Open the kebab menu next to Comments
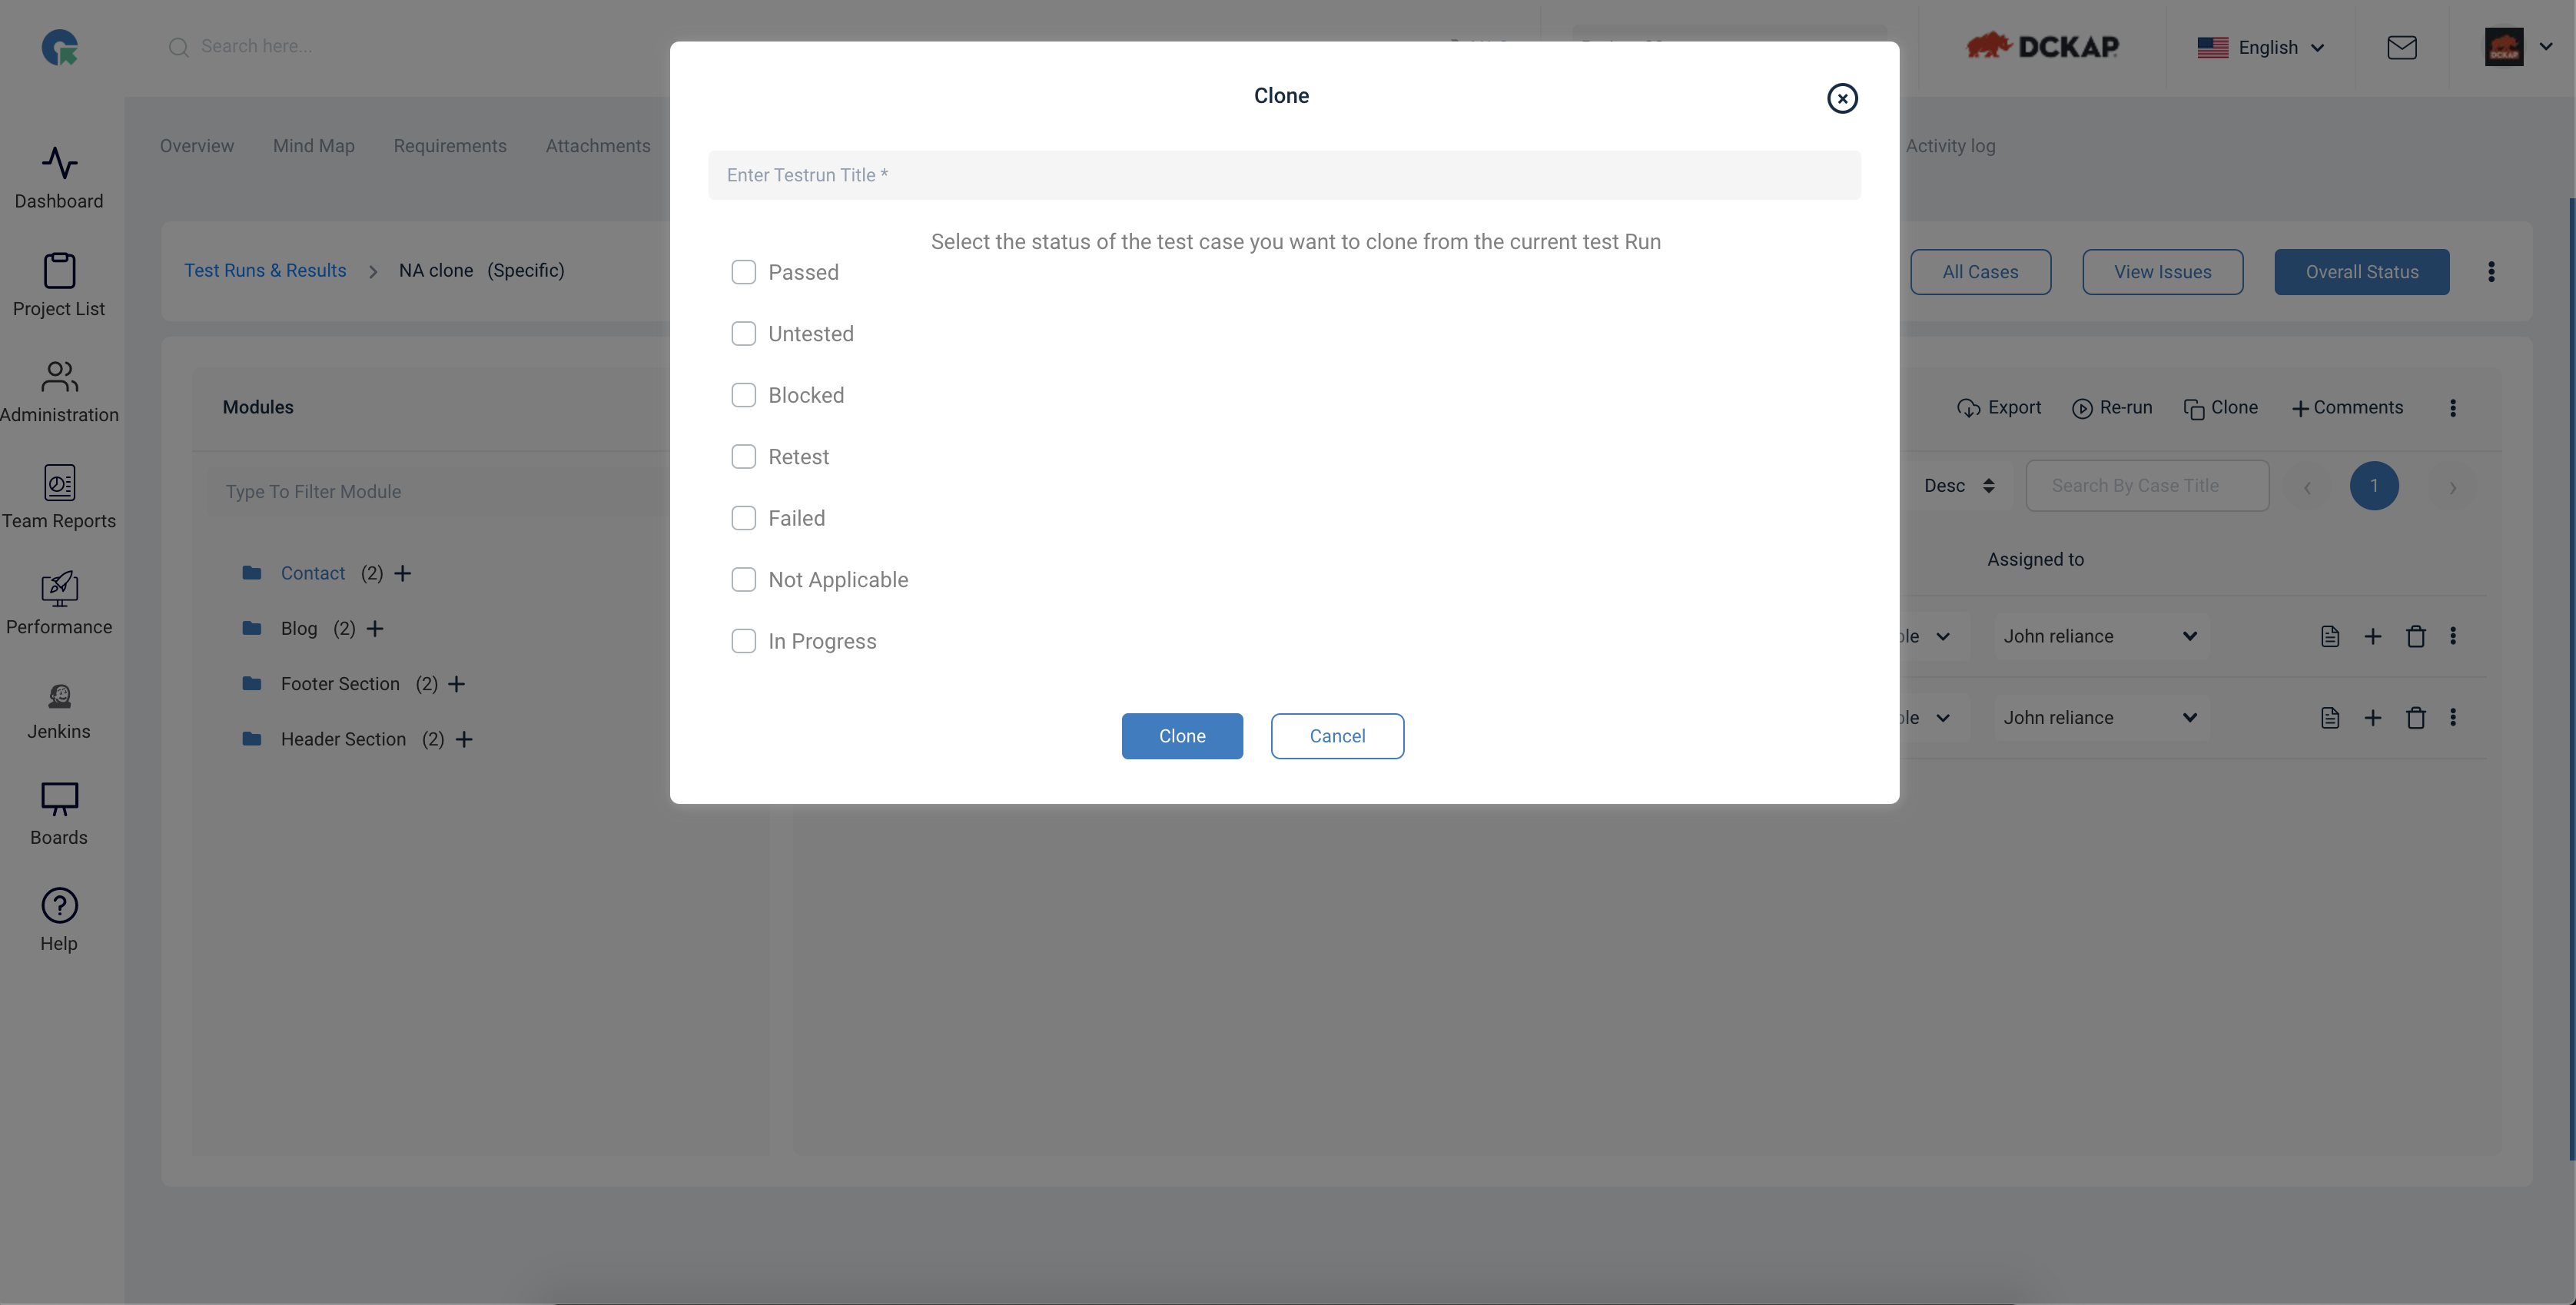This screenshot has height=1305, width=2576. [2452, 408]
